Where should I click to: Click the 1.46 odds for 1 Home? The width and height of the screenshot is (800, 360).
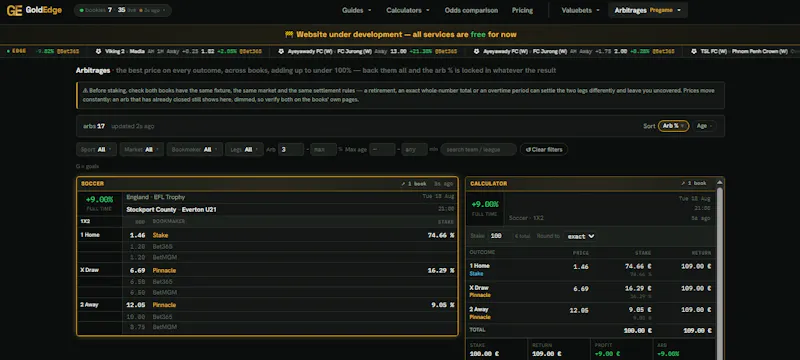click(x=138, y=235)
